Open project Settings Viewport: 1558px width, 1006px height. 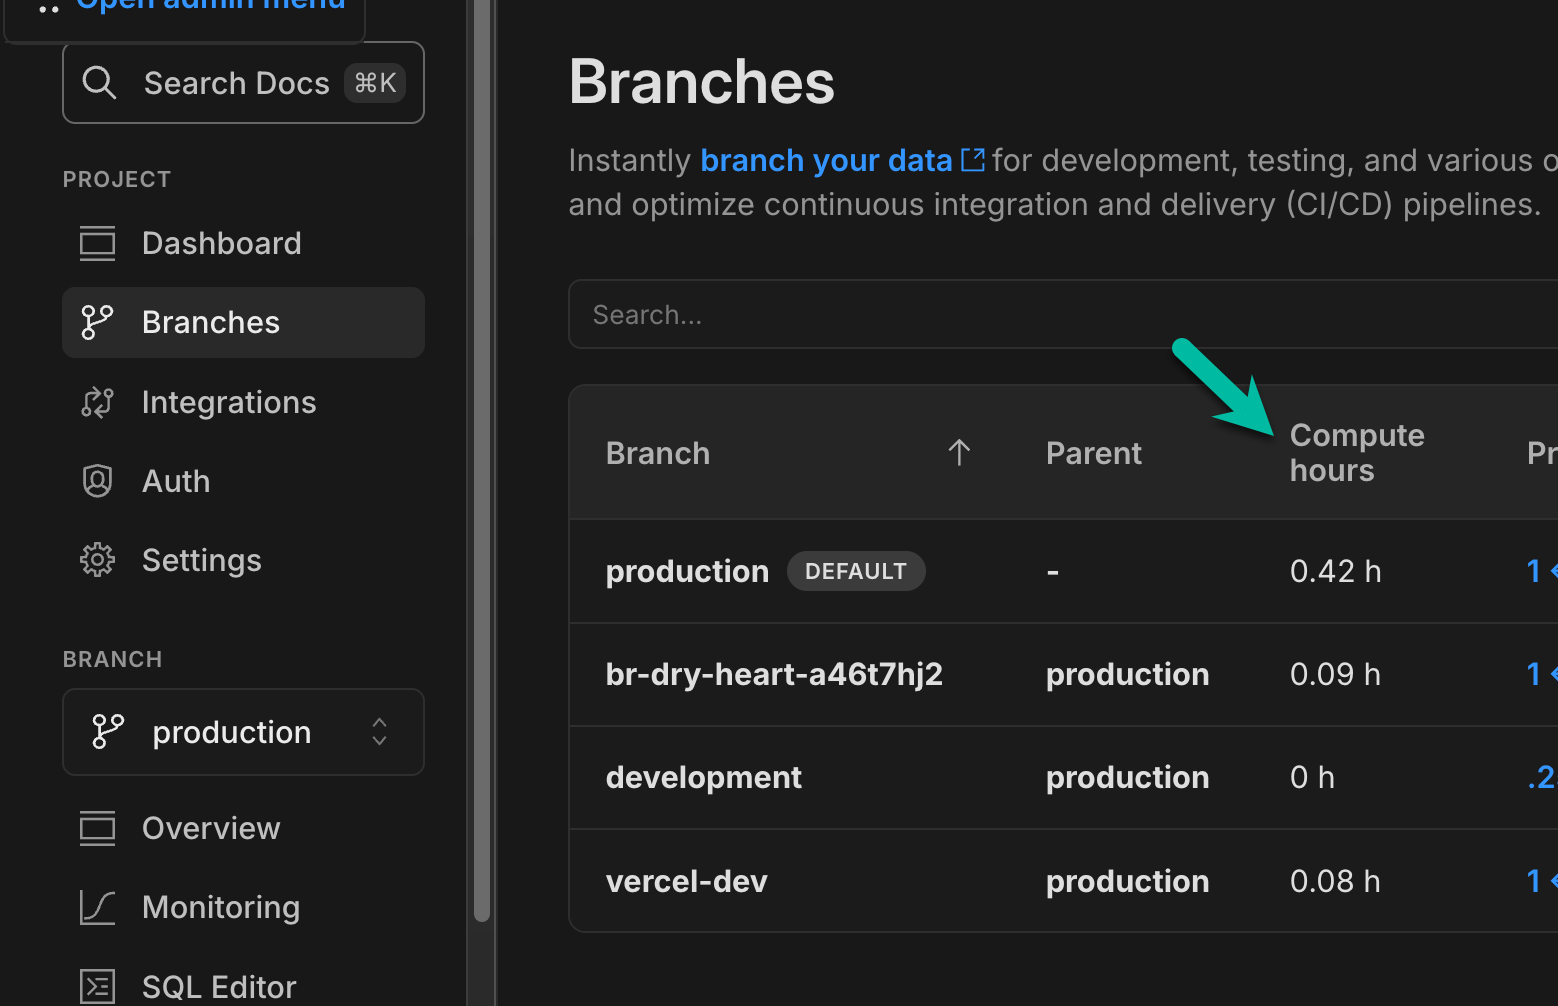[x=243, y=560]
